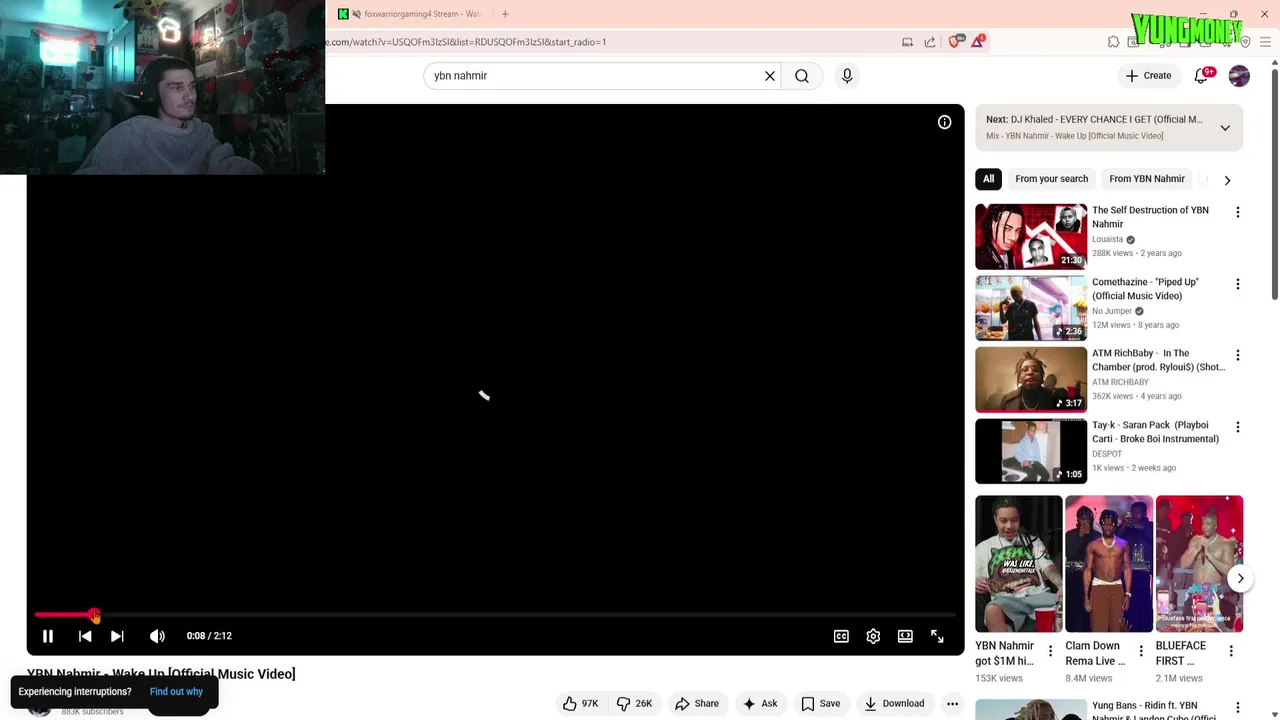Open the Tay-k 'Saran Pack' thumbnail
This screenshot has height=720, width=1280.
pyautogui.click(x=1031, y=452)
